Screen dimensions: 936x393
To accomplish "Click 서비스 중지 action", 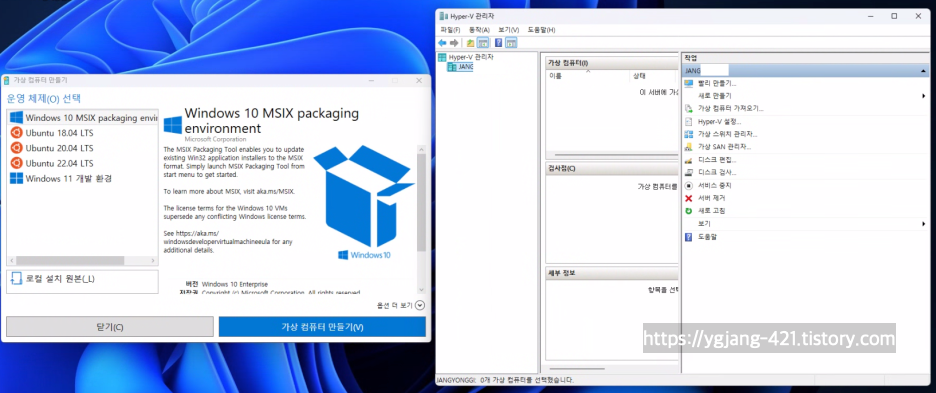I will pyautogui.click(x=715, y=185).
